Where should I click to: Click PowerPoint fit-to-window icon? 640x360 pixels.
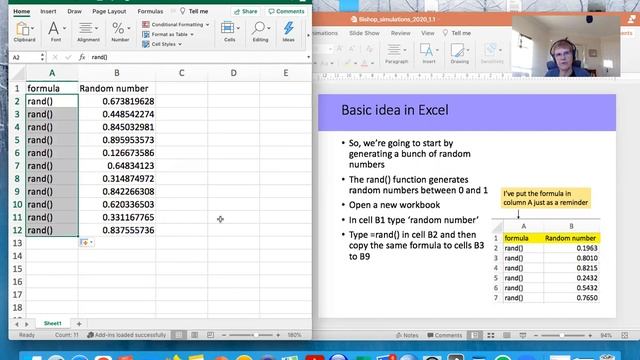click(x=625, y=335)
